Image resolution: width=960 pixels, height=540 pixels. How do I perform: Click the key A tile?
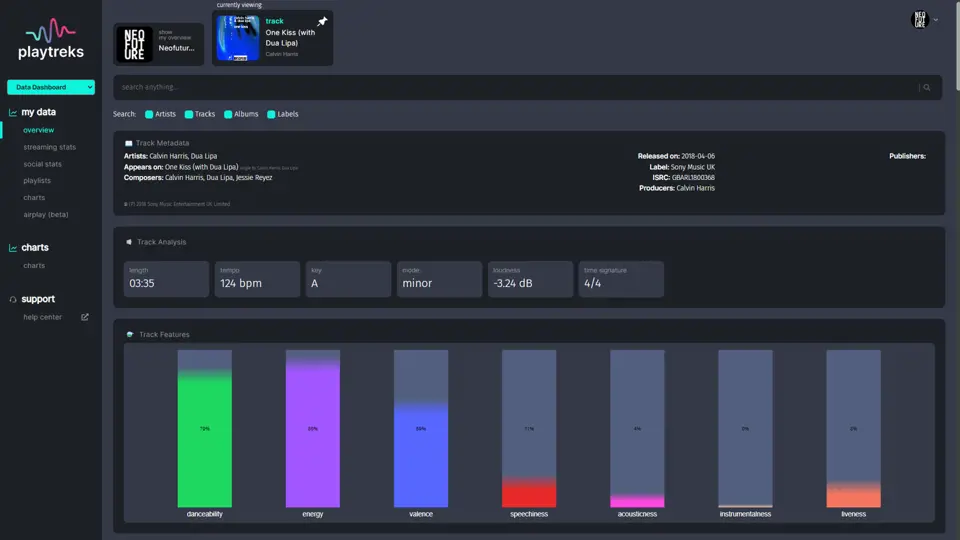[348, 279]
